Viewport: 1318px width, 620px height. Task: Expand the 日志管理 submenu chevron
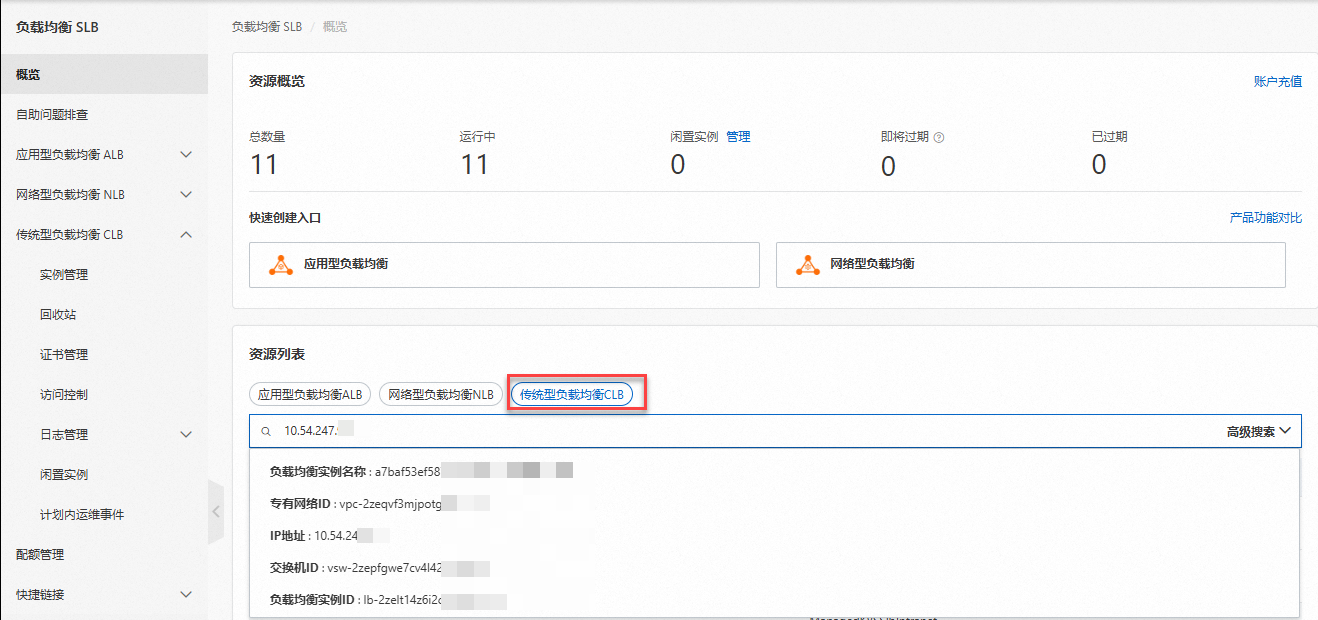(x=186, y=435)
